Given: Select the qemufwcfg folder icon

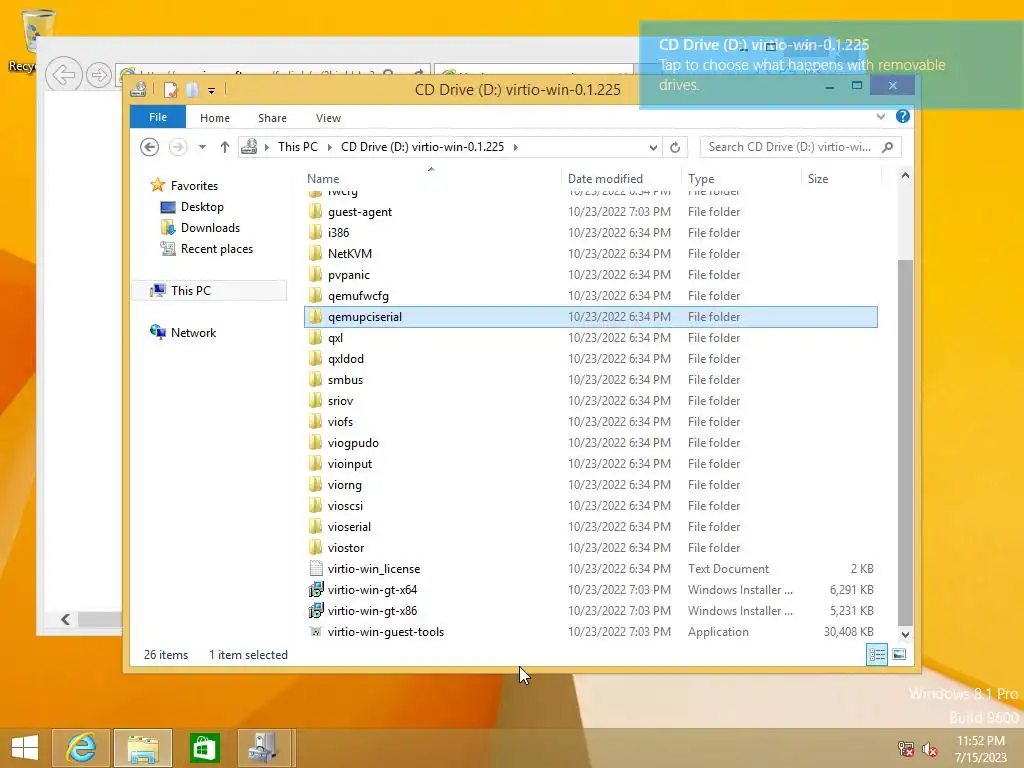Looking at the screenshot, I should 315,295.
